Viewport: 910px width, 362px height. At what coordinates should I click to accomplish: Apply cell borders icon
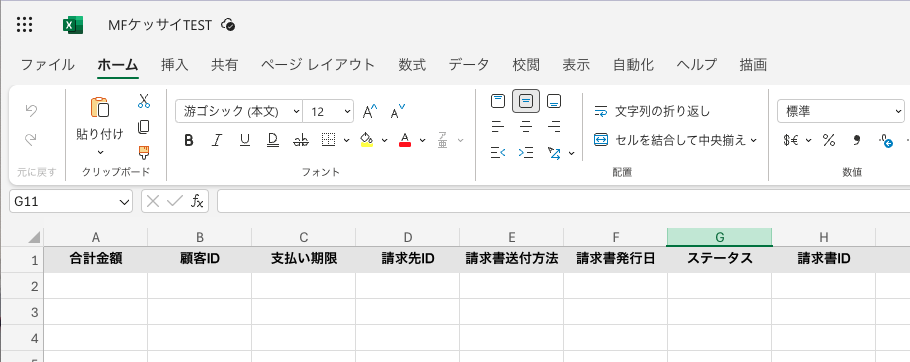coord(329,140)
